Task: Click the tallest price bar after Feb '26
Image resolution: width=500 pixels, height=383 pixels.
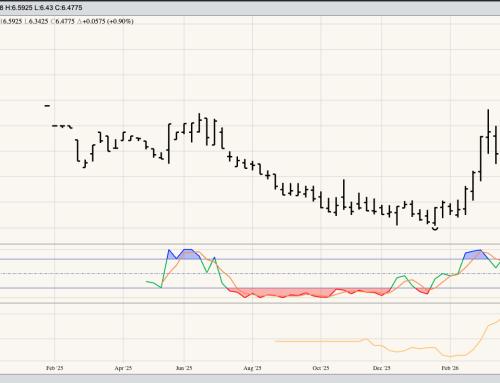Action: coord(488,131)
